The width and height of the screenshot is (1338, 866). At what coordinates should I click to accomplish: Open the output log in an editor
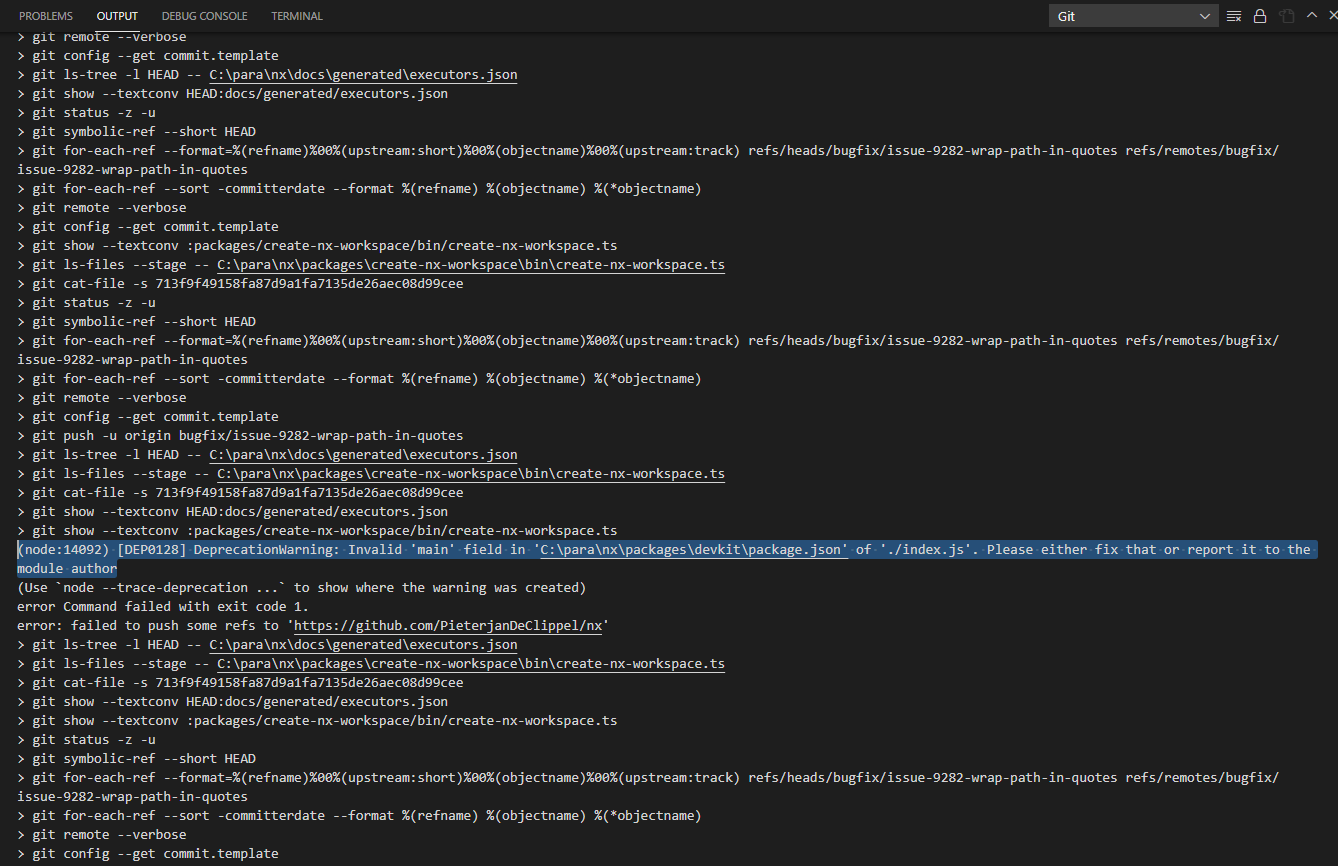(1287, 15)
